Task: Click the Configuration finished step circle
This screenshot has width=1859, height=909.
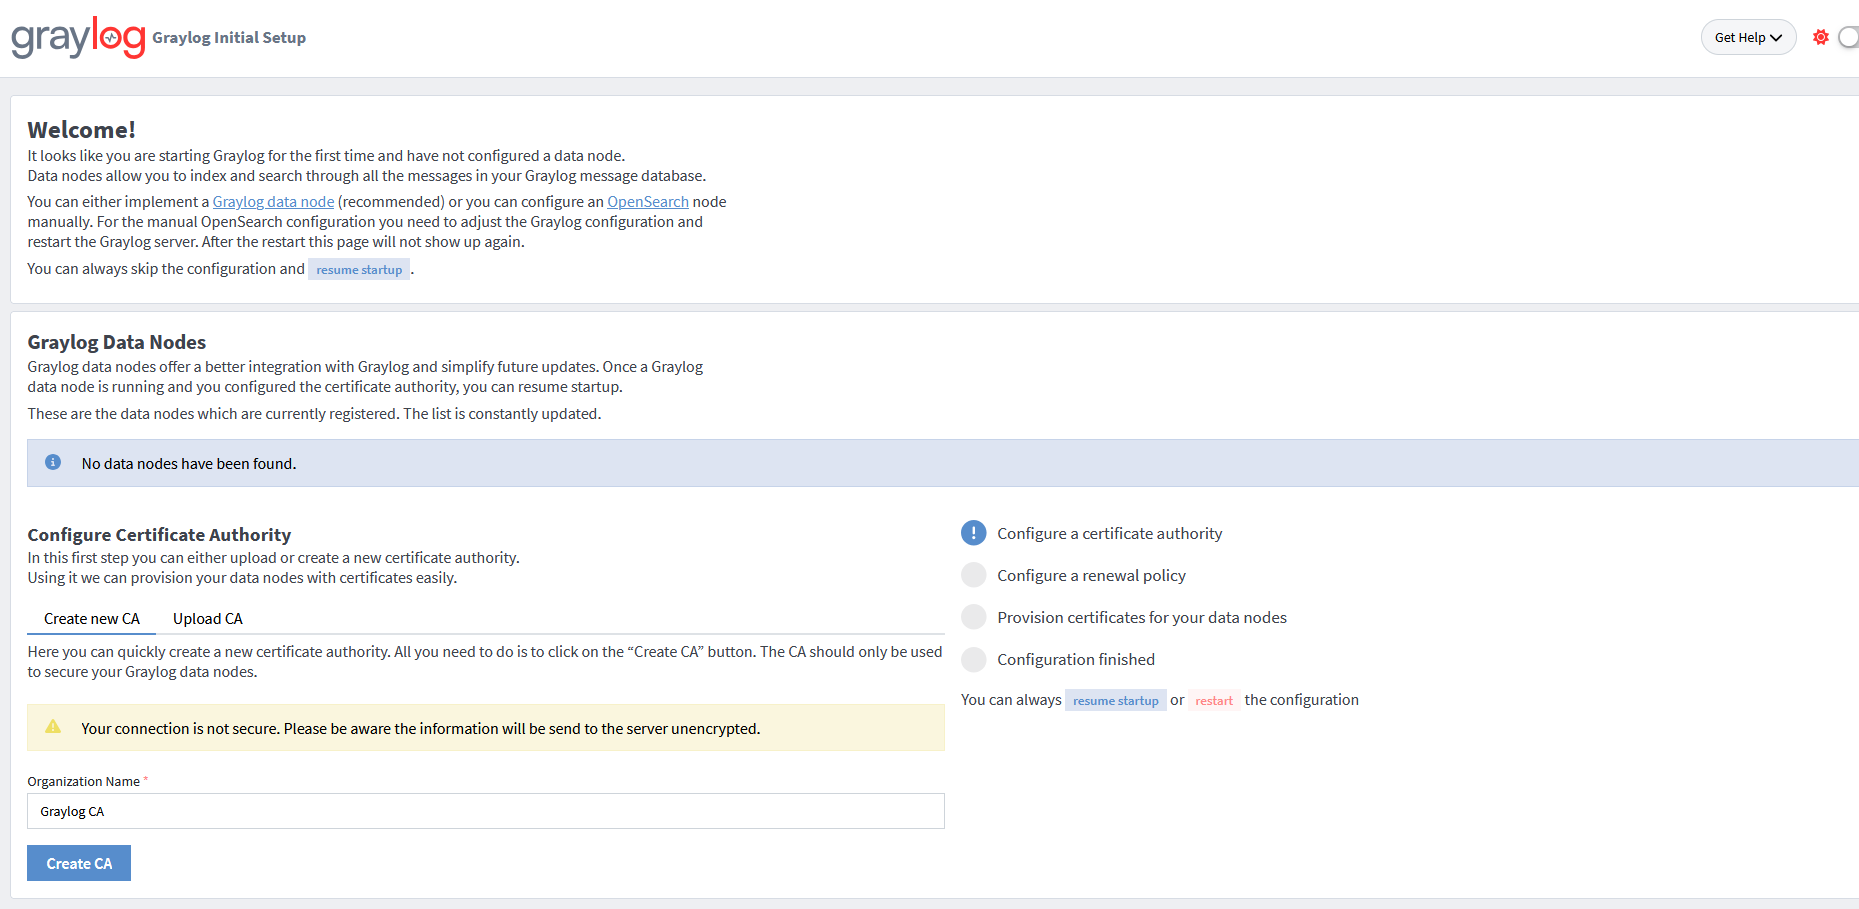Action: click(x=973, y=659)
